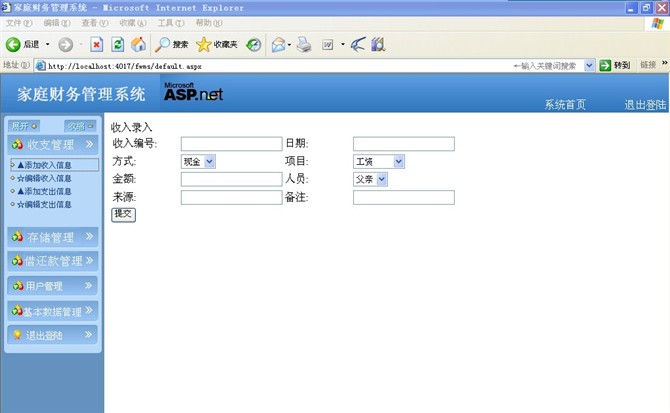
Task: Click the blue bird toolbar icon
Action: tap(358, 44)
